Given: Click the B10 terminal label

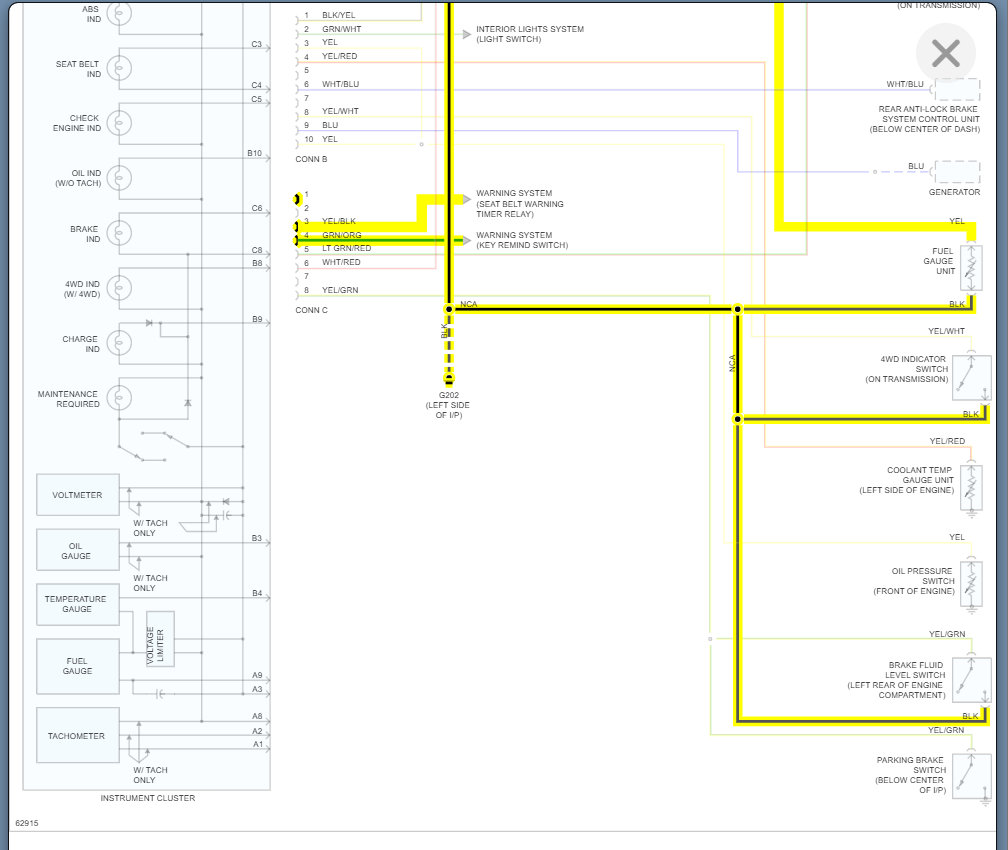Looking at the screenshot, I should 255,153.
